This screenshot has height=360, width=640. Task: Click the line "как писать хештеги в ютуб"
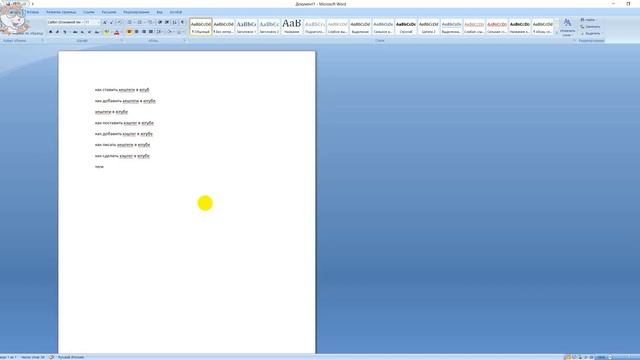click(122, 145)
